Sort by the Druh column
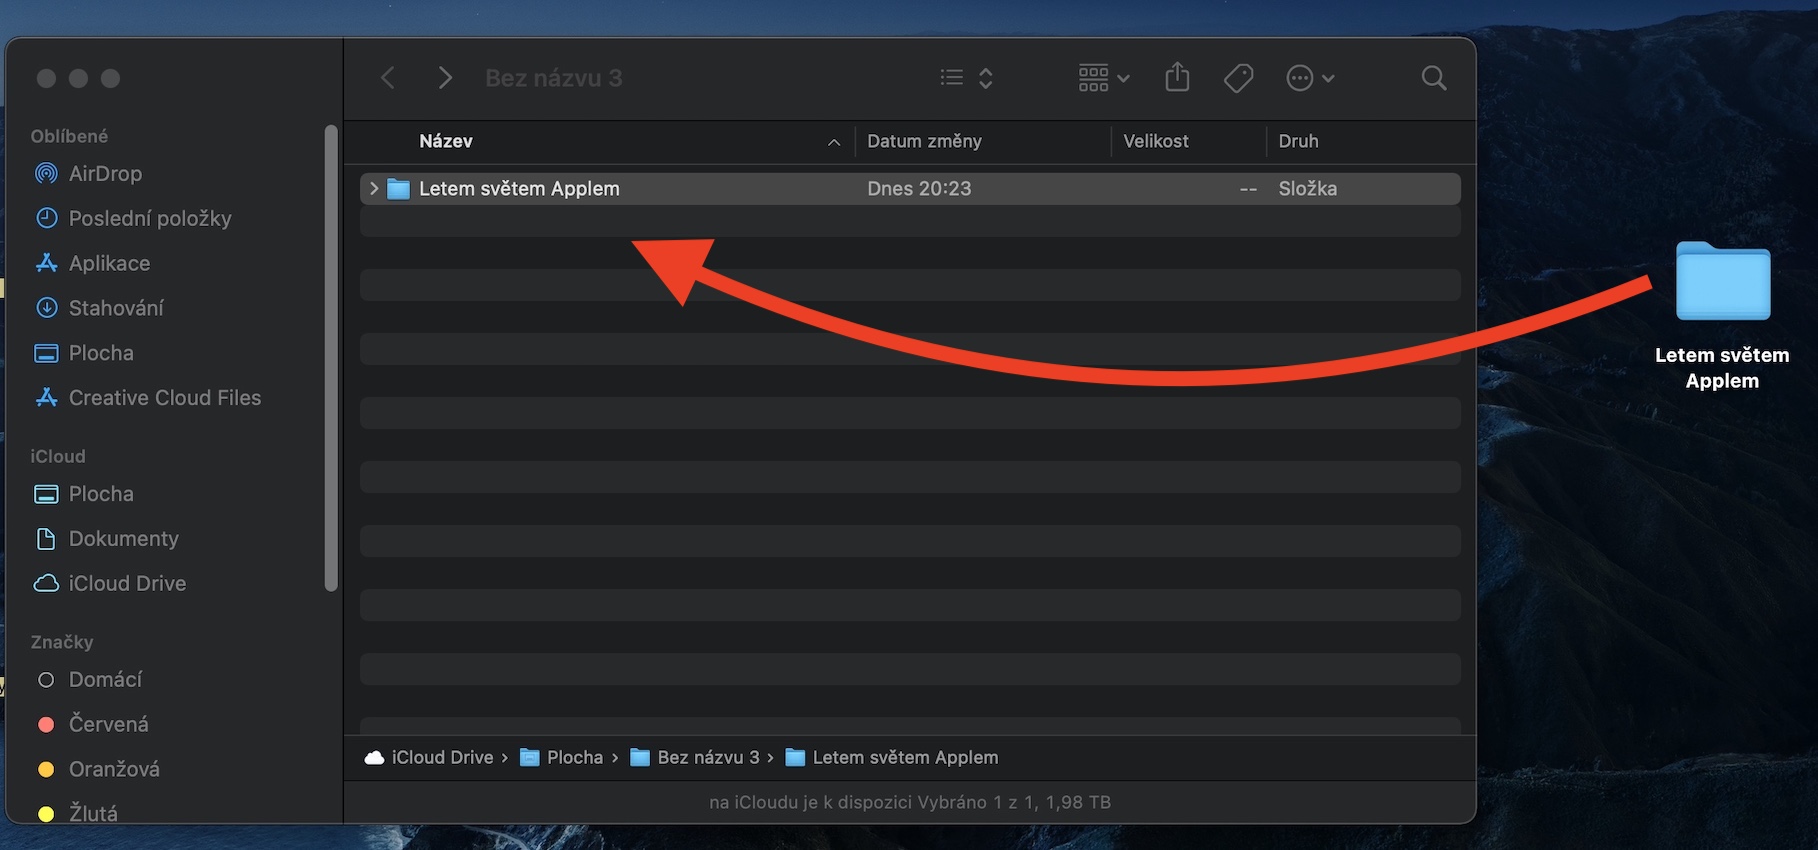 1298,142
